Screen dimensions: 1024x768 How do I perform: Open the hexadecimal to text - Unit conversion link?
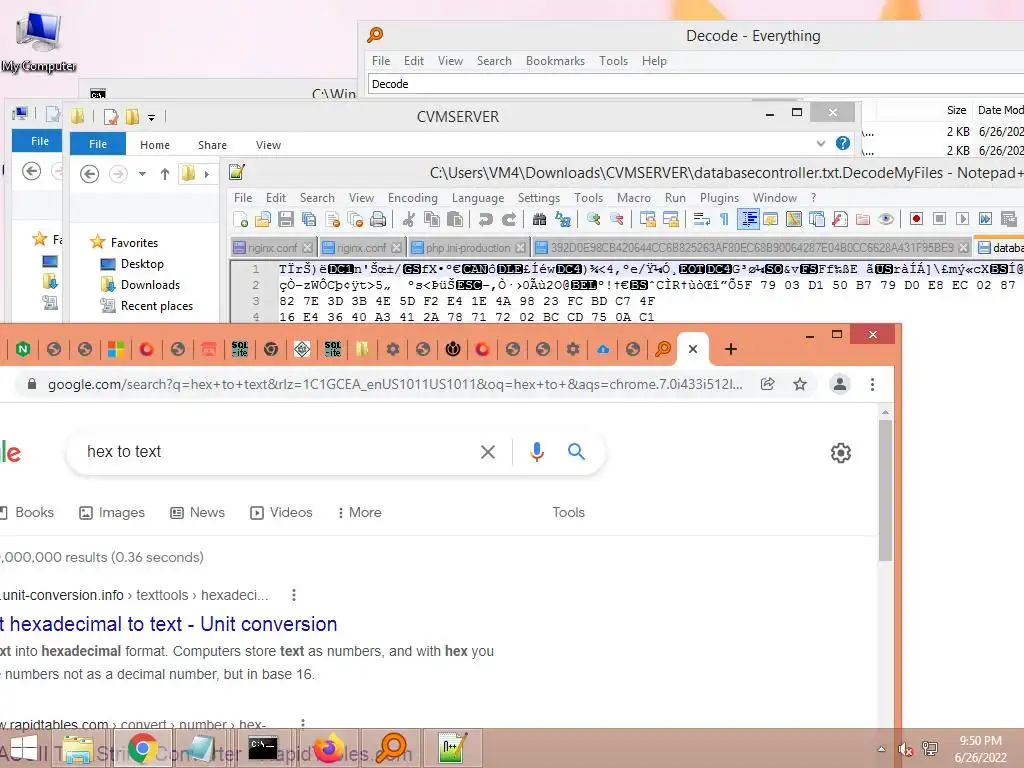click(x=168, y=624)
